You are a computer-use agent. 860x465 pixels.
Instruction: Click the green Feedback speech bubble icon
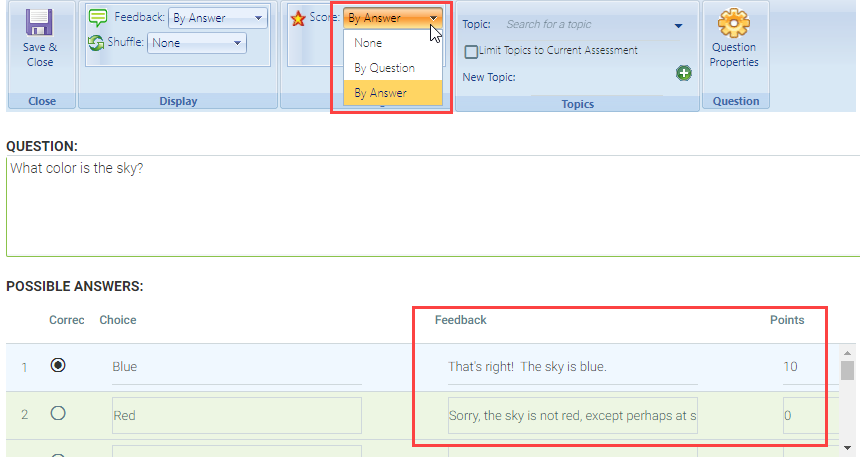(x=98, y=18)
